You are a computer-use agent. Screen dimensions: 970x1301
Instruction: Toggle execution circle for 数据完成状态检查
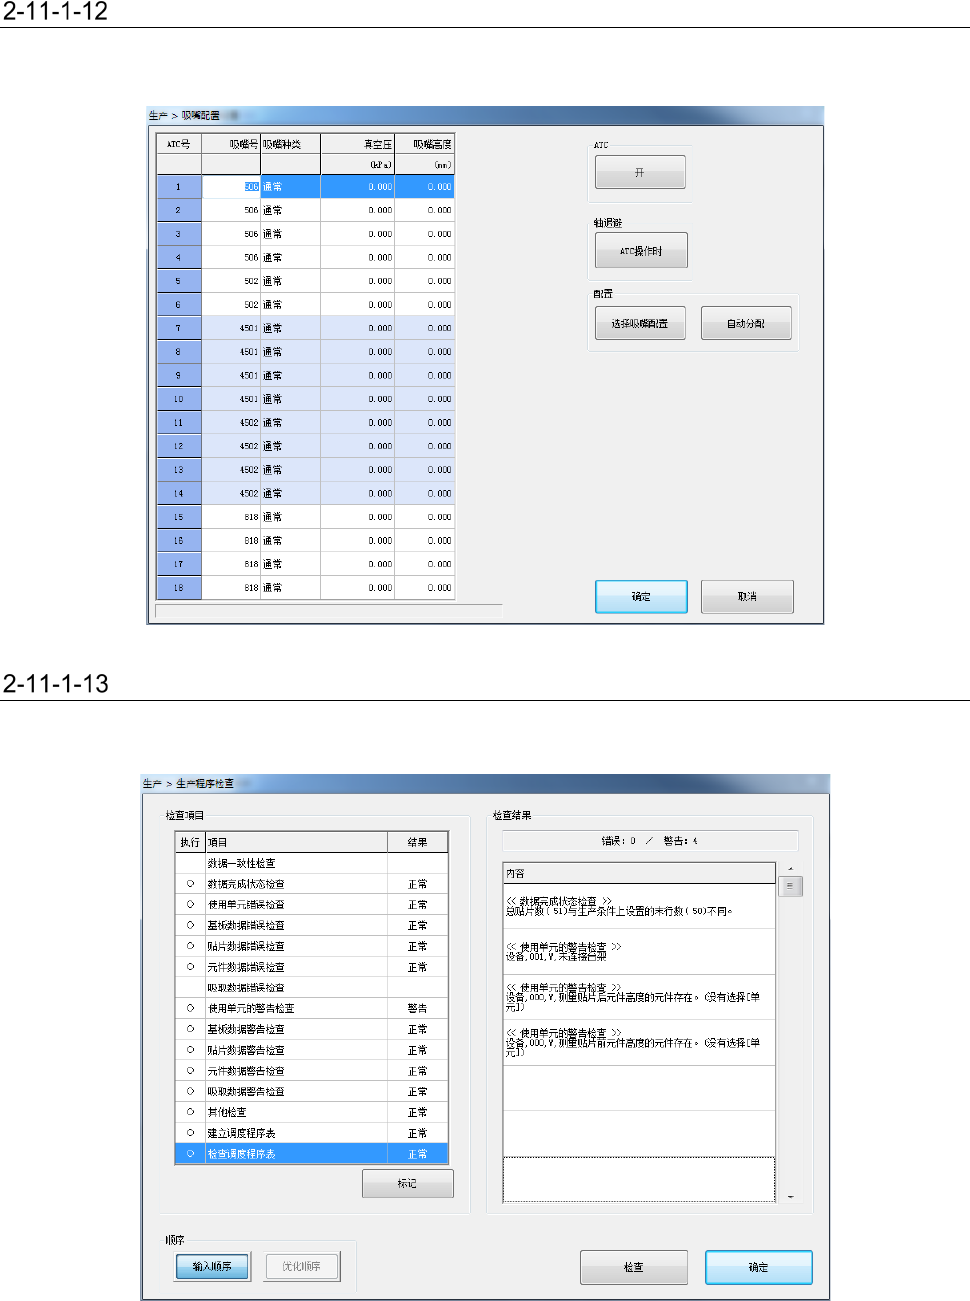190,884
